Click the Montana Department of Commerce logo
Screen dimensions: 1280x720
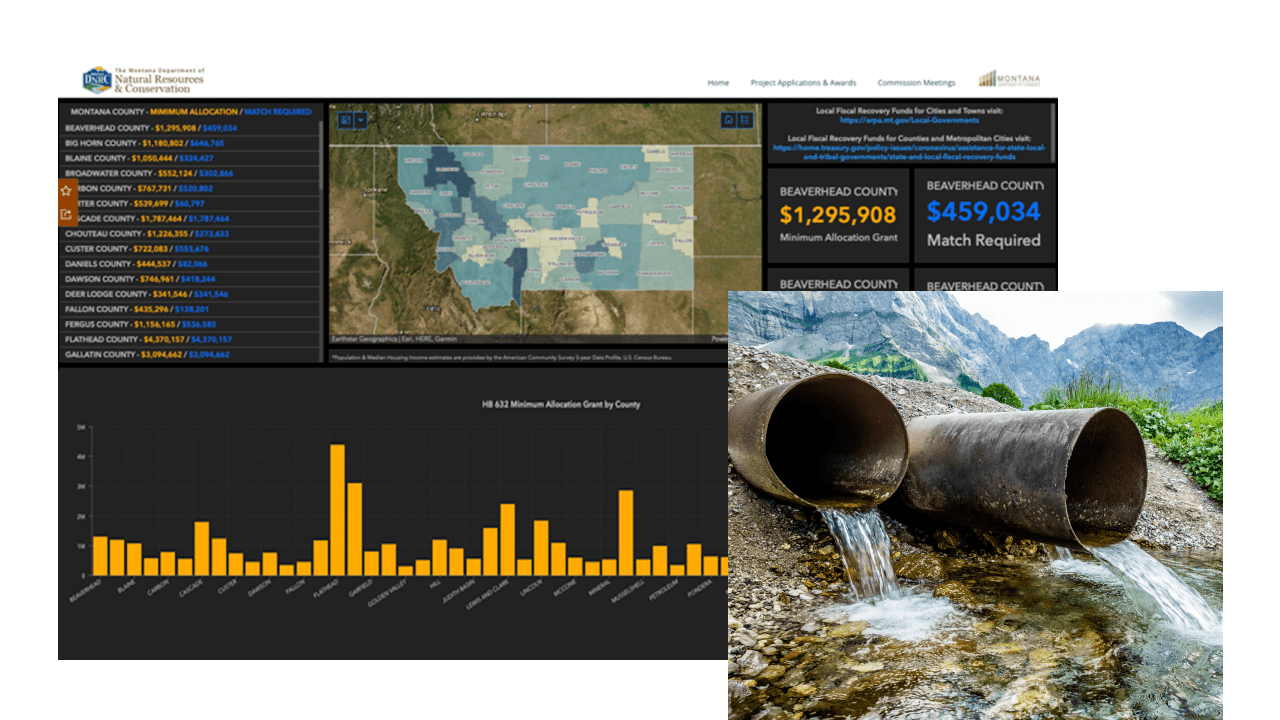[x=1010, y=80]
